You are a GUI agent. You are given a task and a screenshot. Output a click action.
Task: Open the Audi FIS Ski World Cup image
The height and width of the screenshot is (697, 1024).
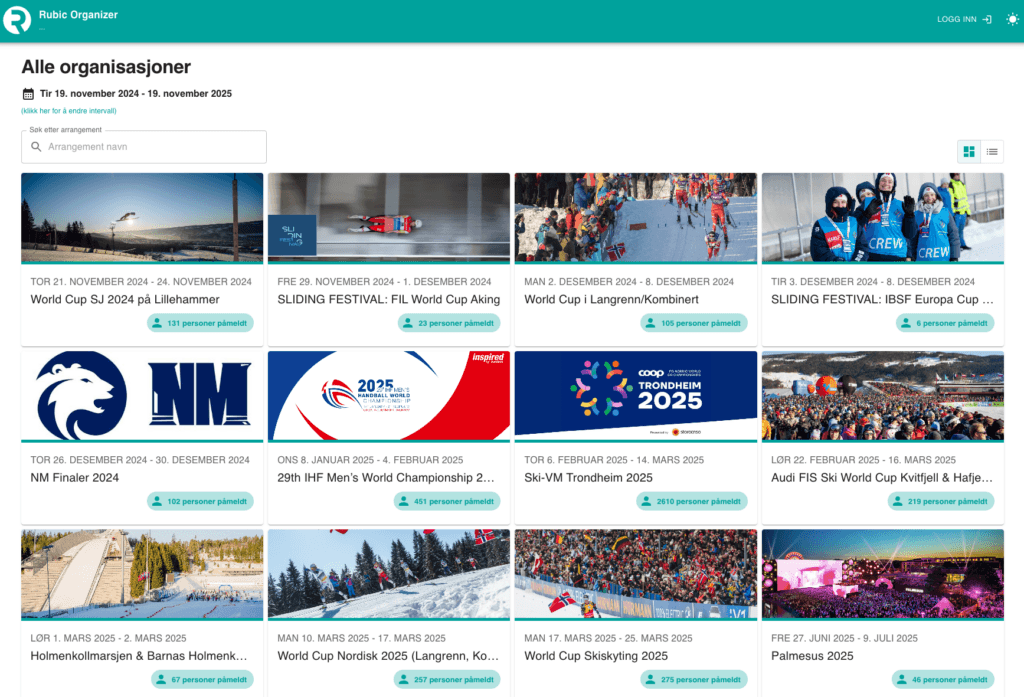point(883,396)
